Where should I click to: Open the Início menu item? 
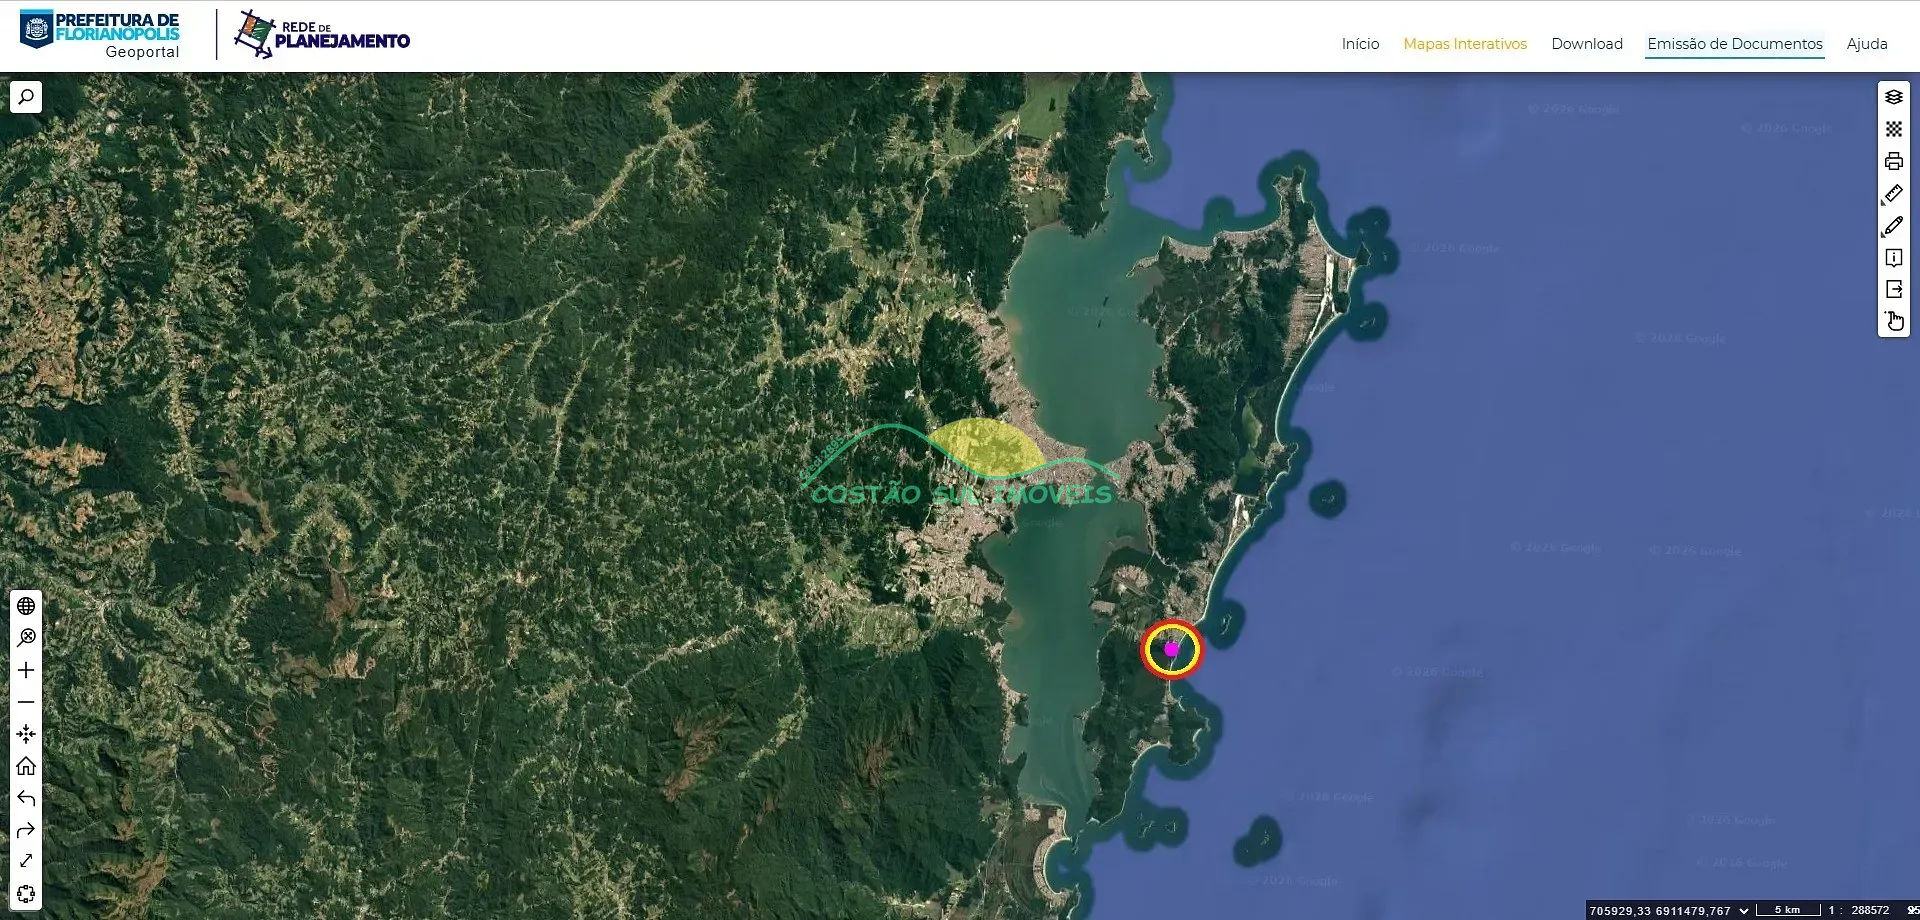point(1360,44)
